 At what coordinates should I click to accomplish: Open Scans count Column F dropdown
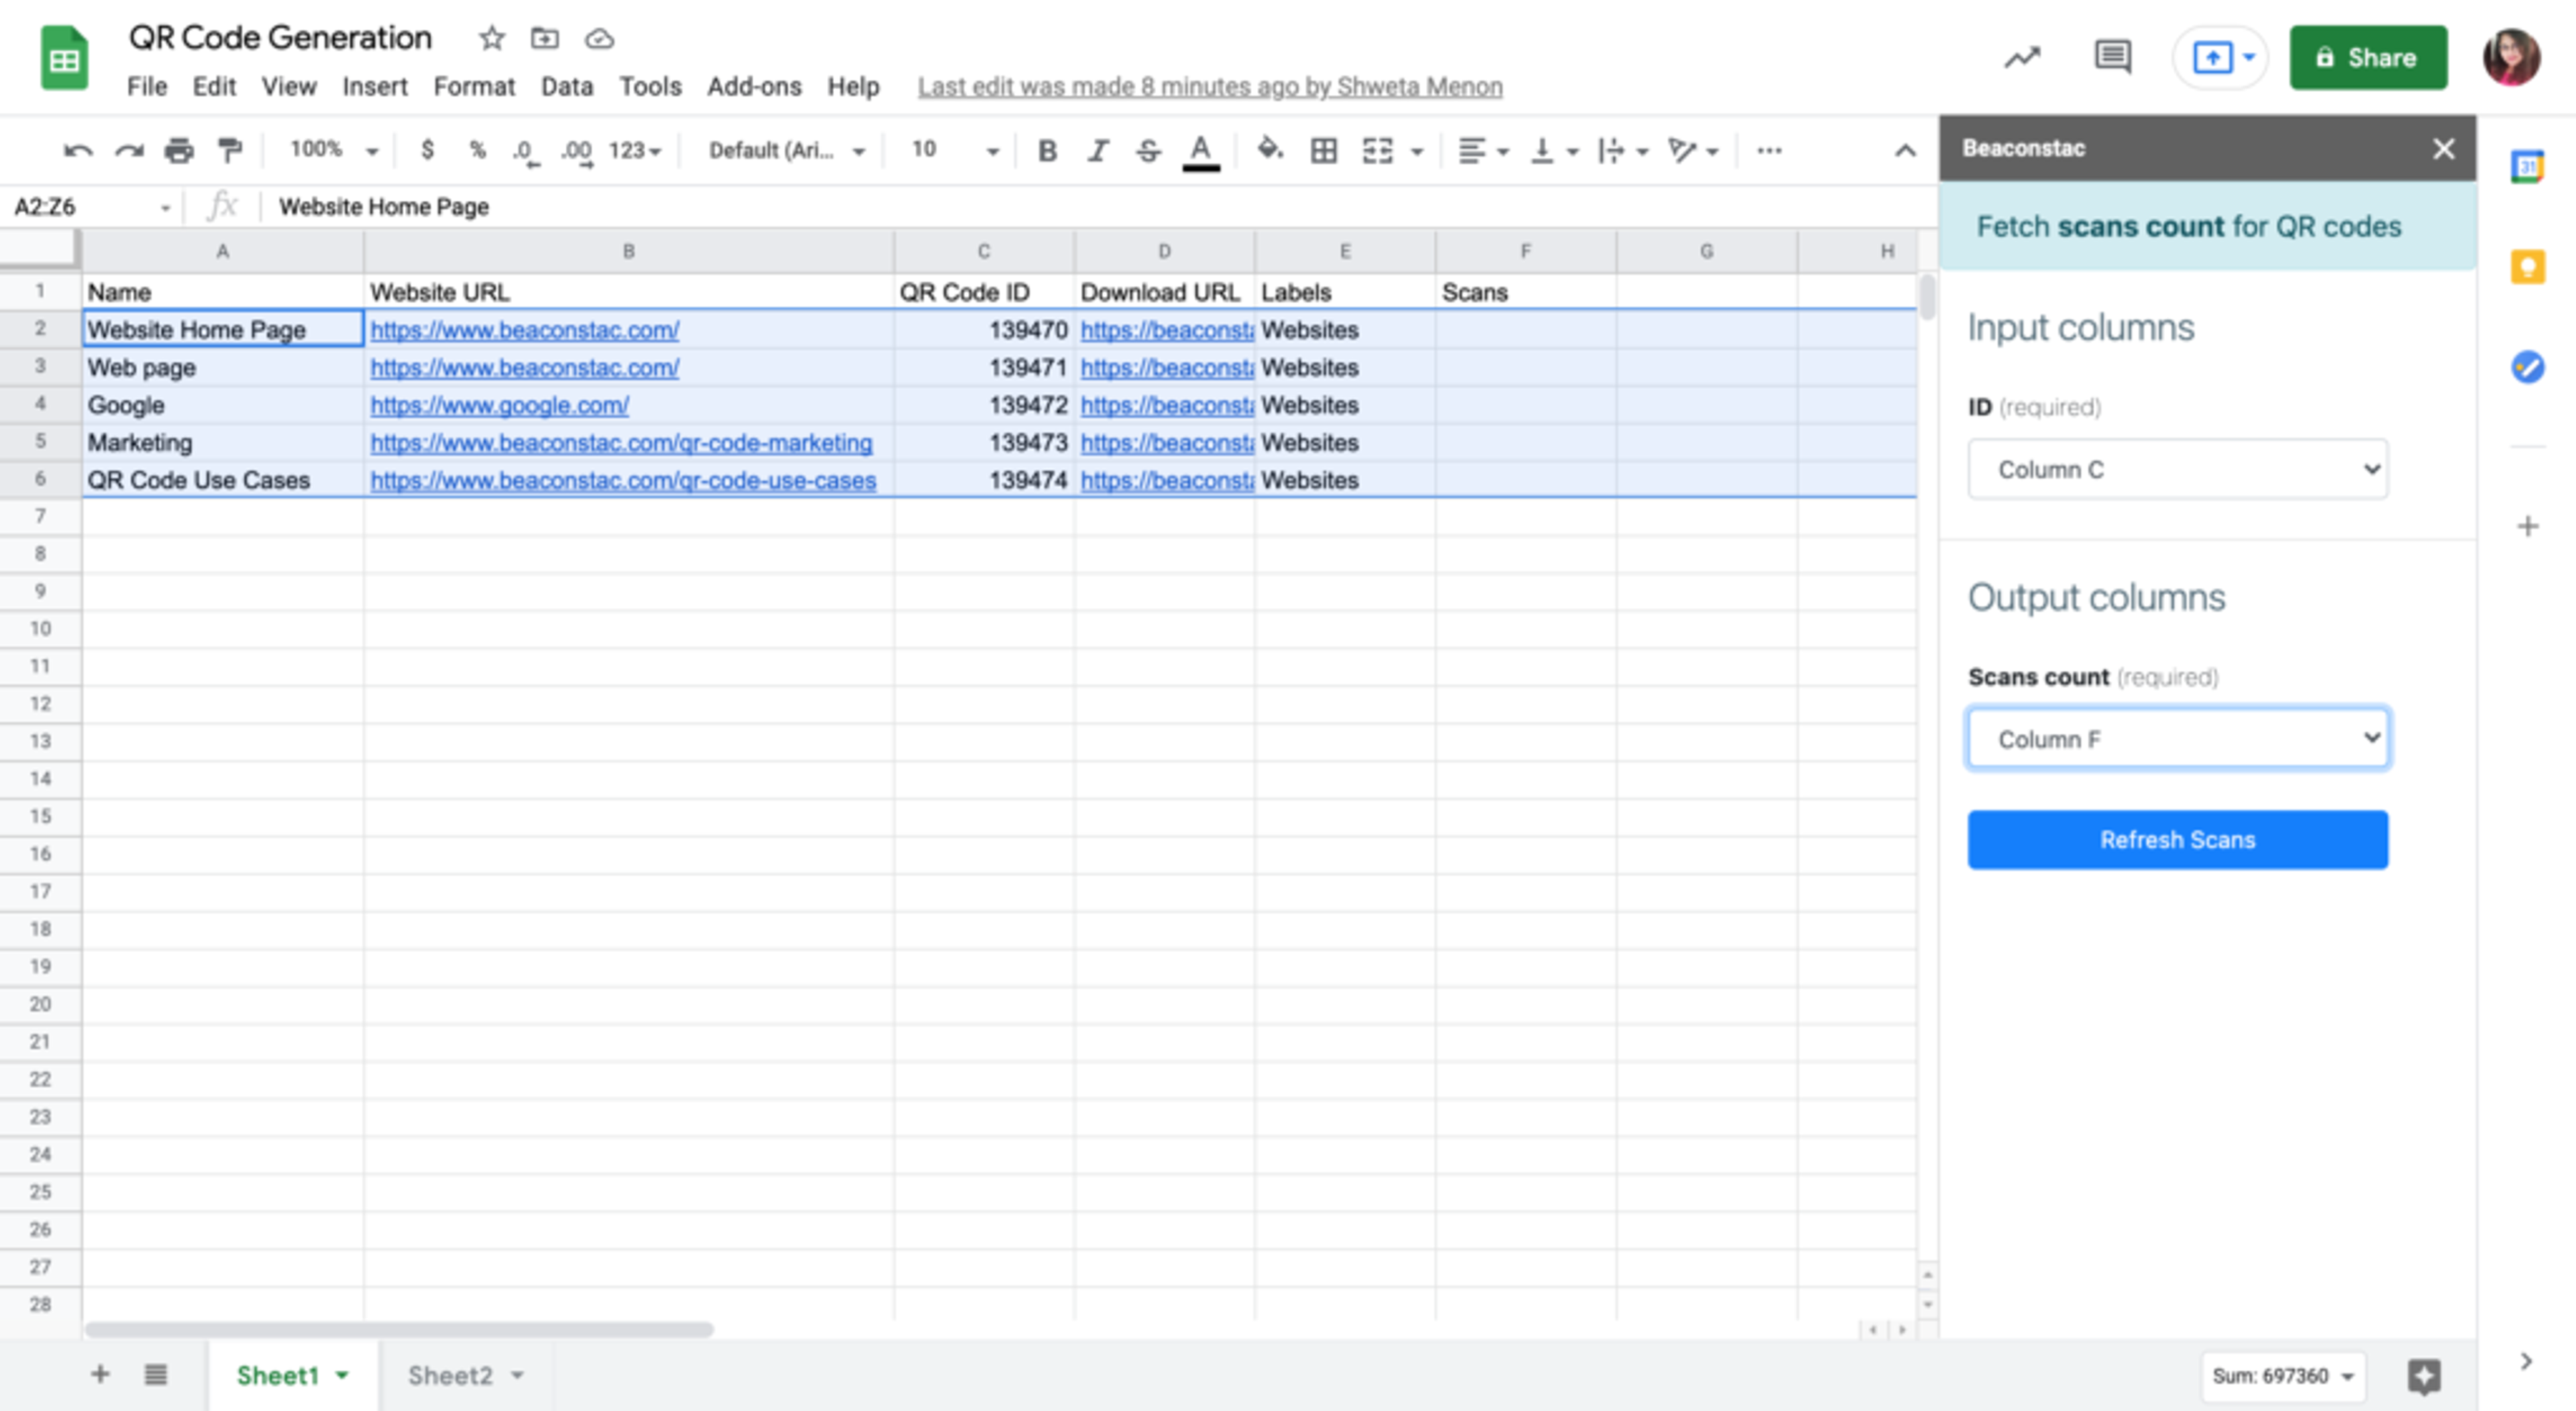[x=2178, y=739]
